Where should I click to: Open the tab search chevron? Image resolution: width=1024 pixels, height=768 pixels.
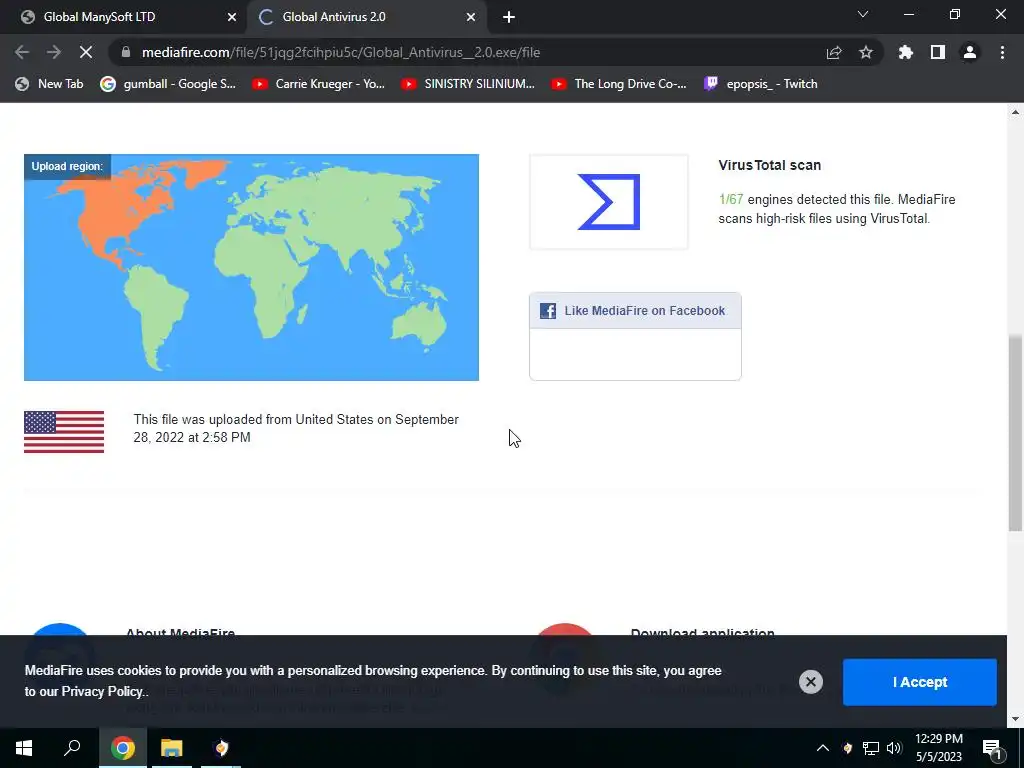pyautogui.click(x=863, y=14)
